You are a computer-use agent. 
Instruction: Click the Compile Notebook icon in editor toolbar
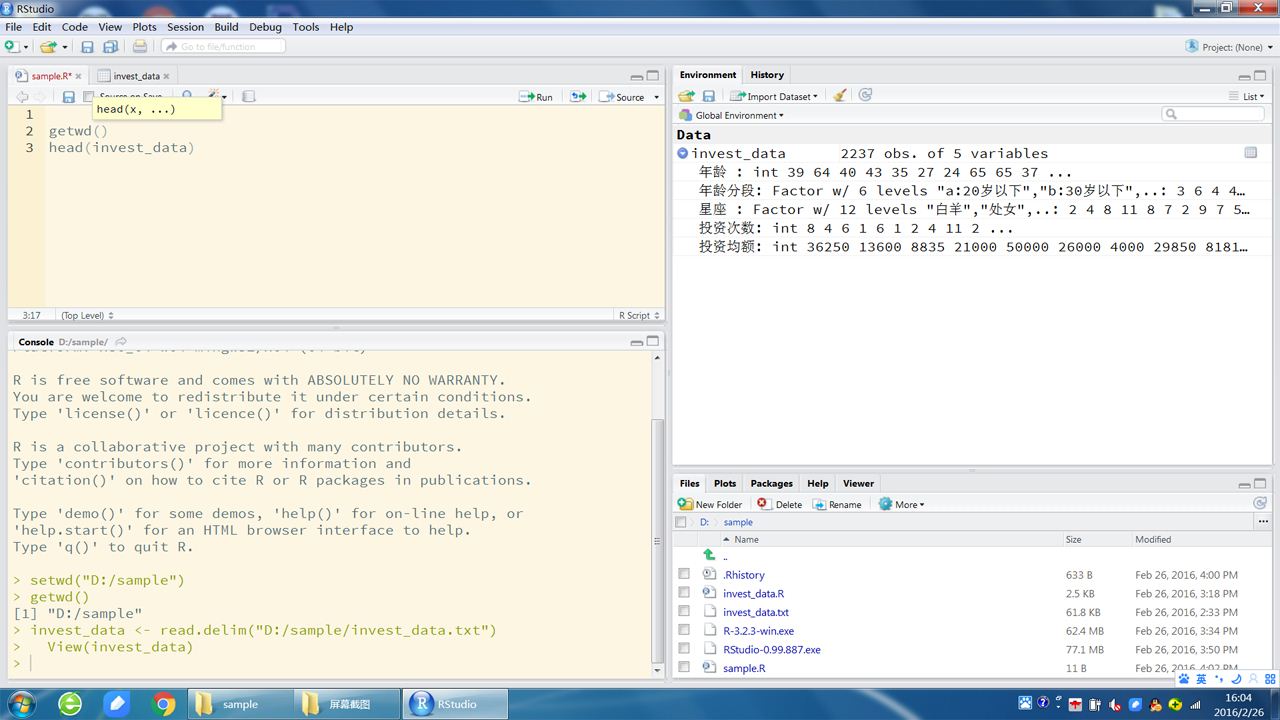click(249, 97)
